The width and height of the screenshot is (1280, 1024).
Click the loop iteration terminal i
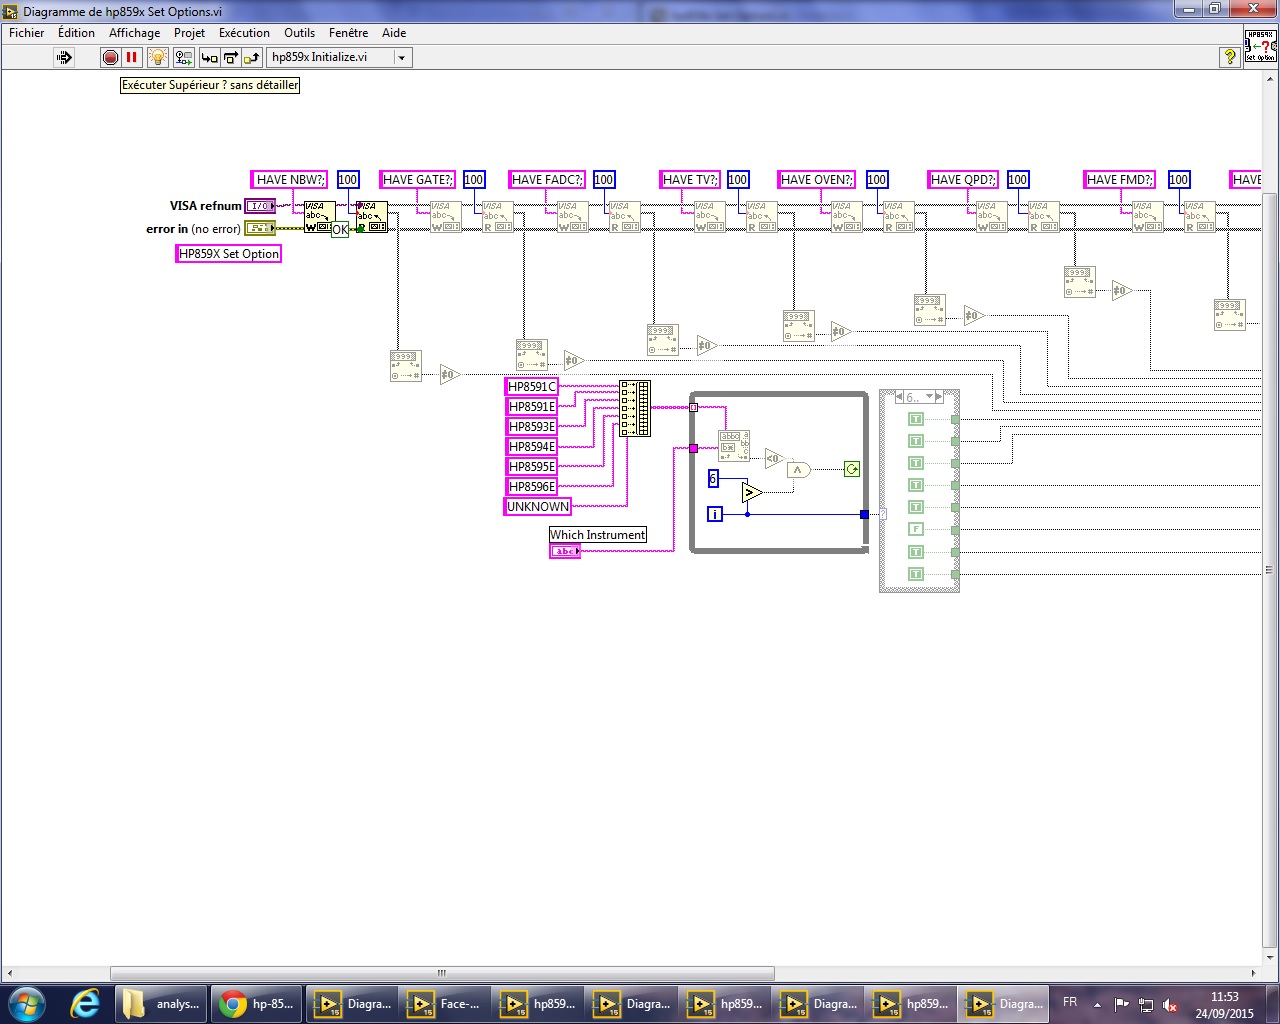(715, 514)
